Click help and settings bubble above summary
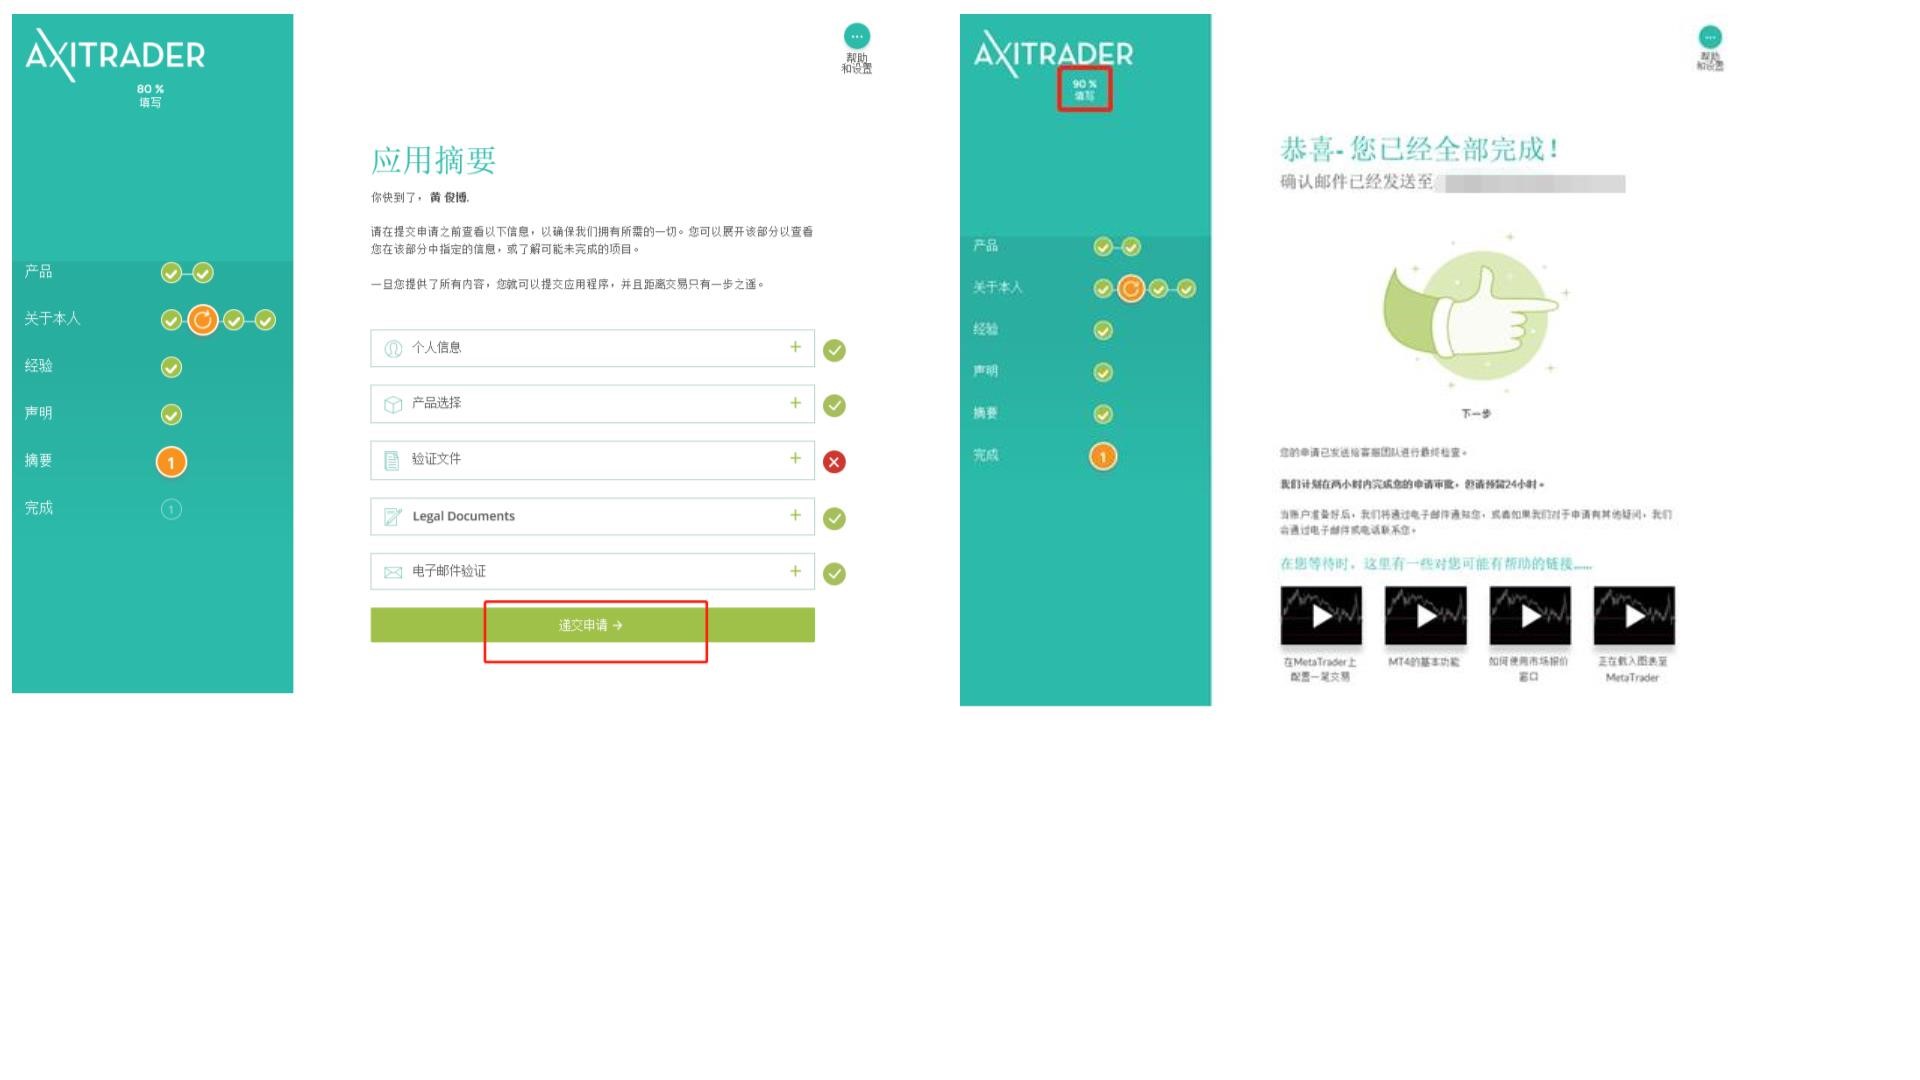The image size is (1920, 1080). [857, 38]
